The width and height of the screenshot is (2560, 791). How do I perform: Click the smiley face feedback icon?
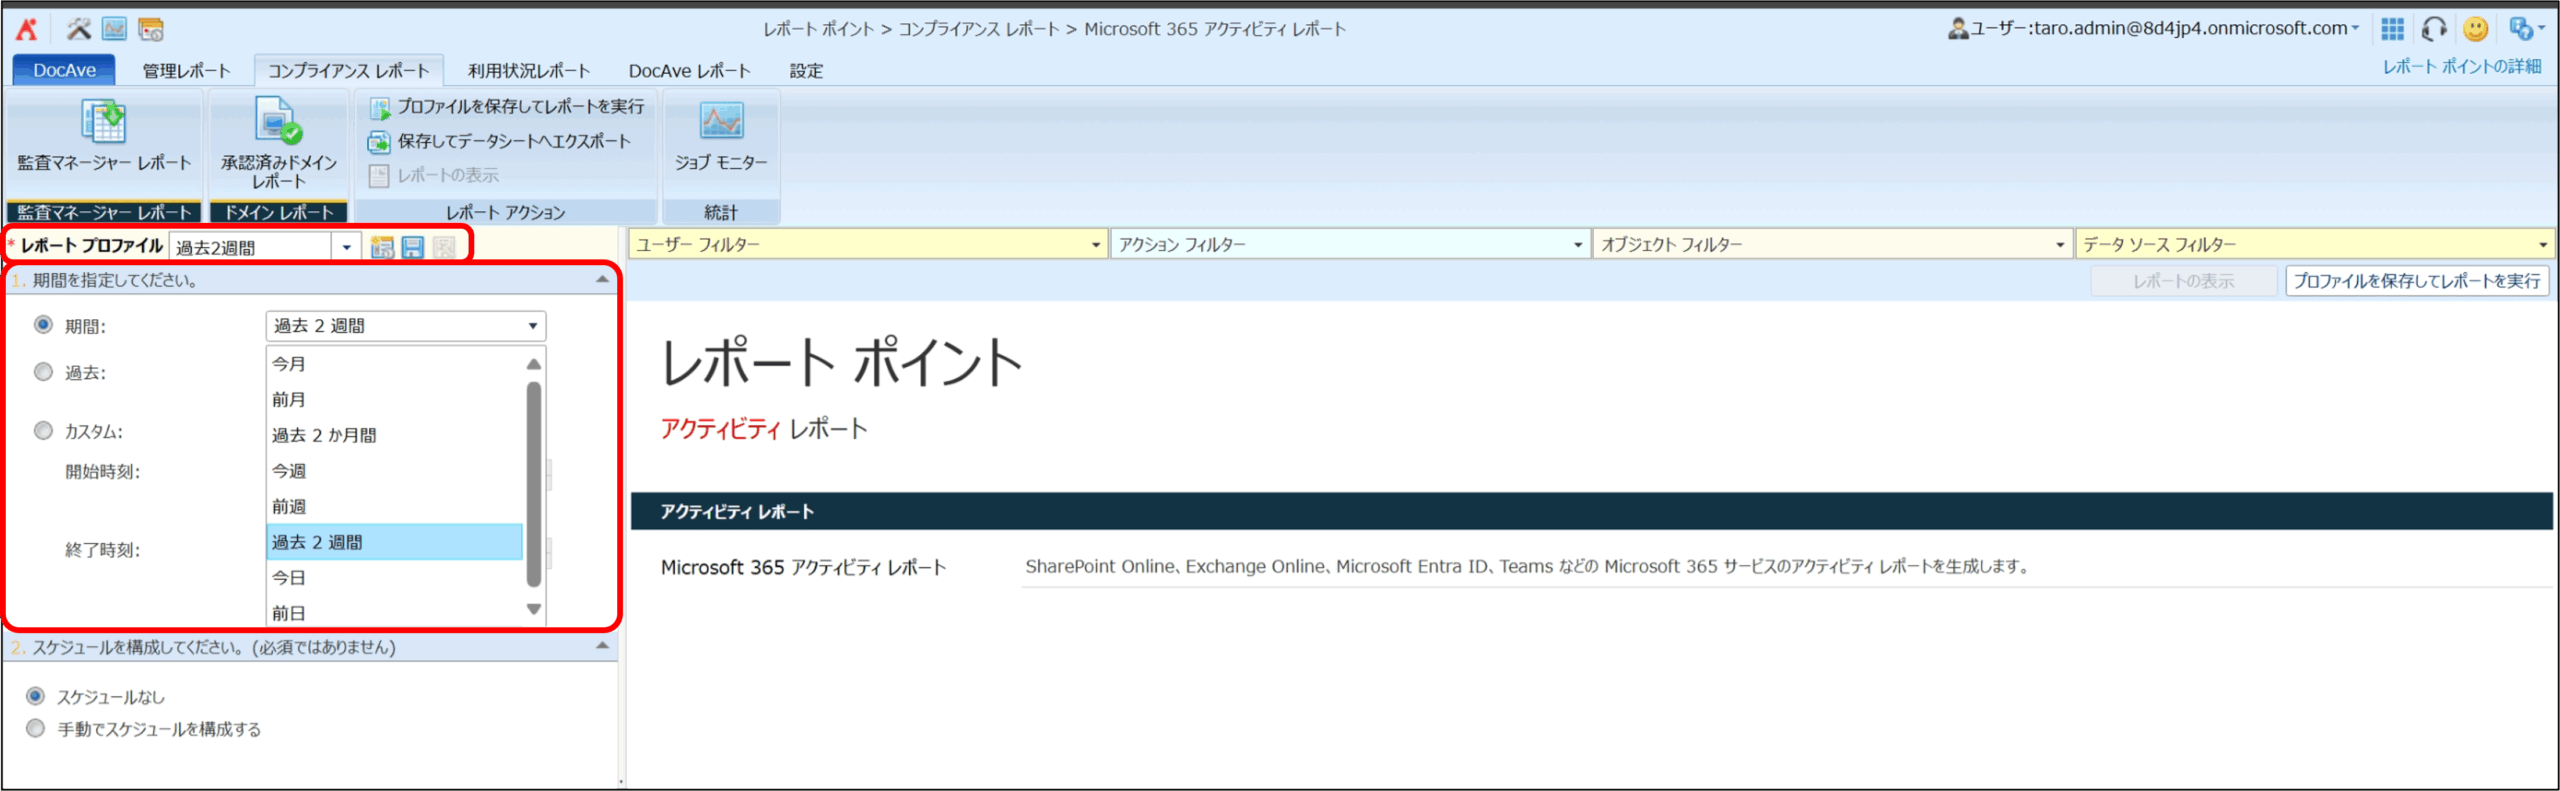2475,29
